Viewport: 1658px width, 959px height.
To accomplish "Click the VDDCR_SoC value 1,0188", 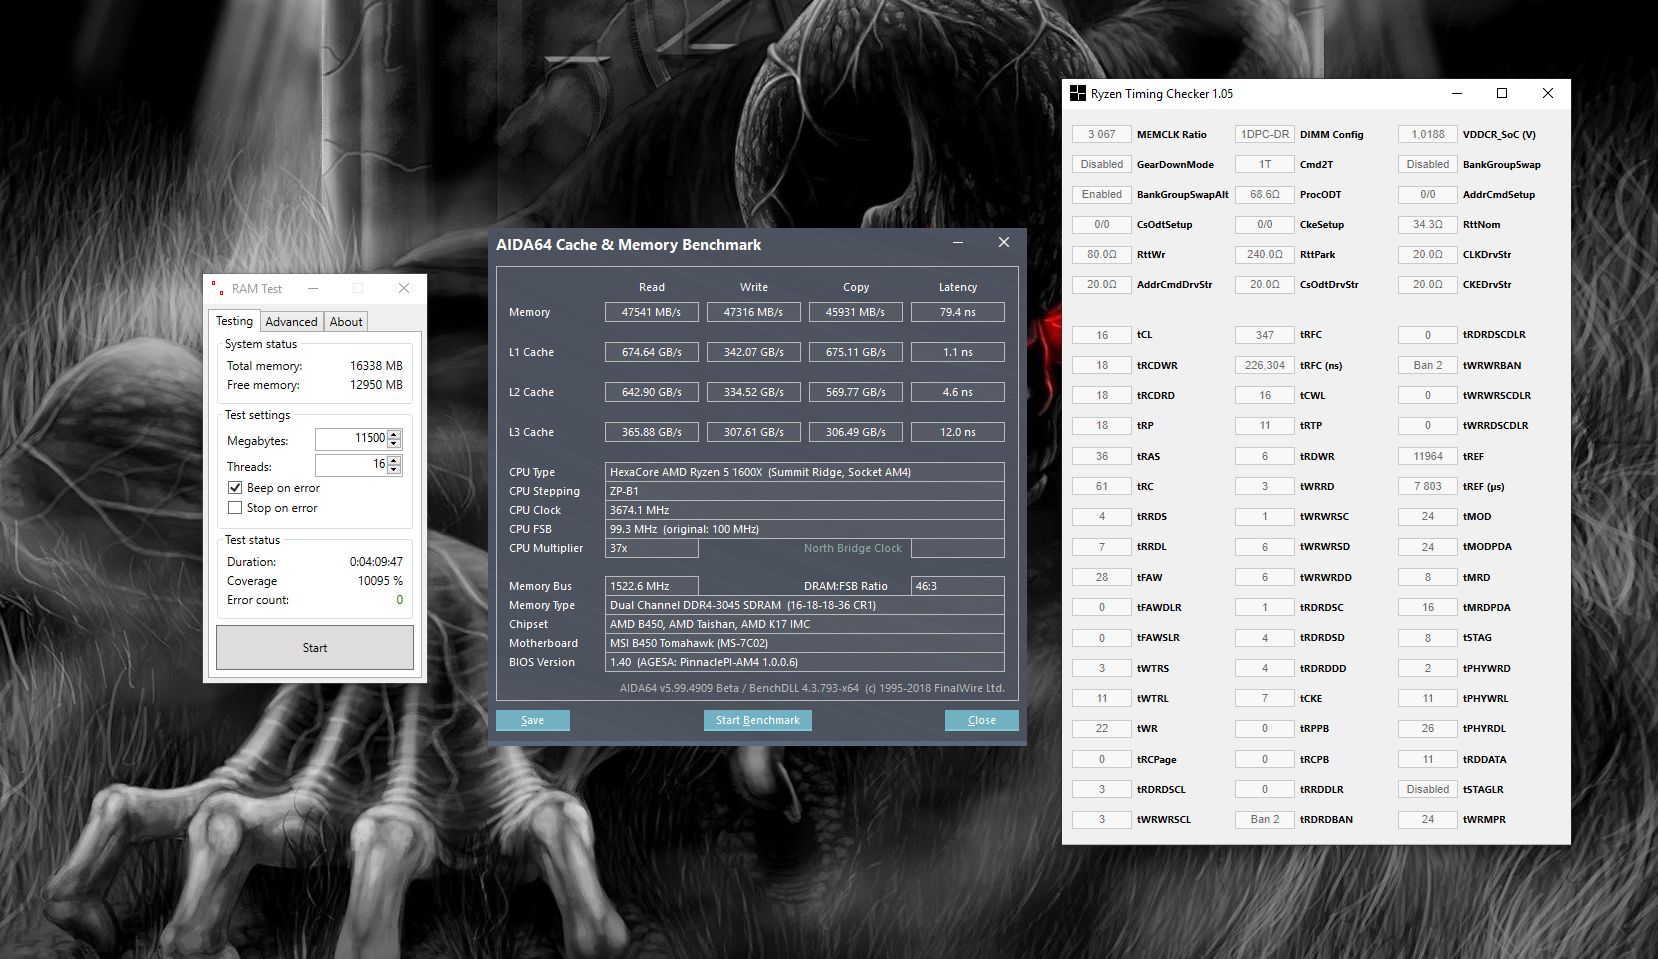I will [x=1428, y=134].
